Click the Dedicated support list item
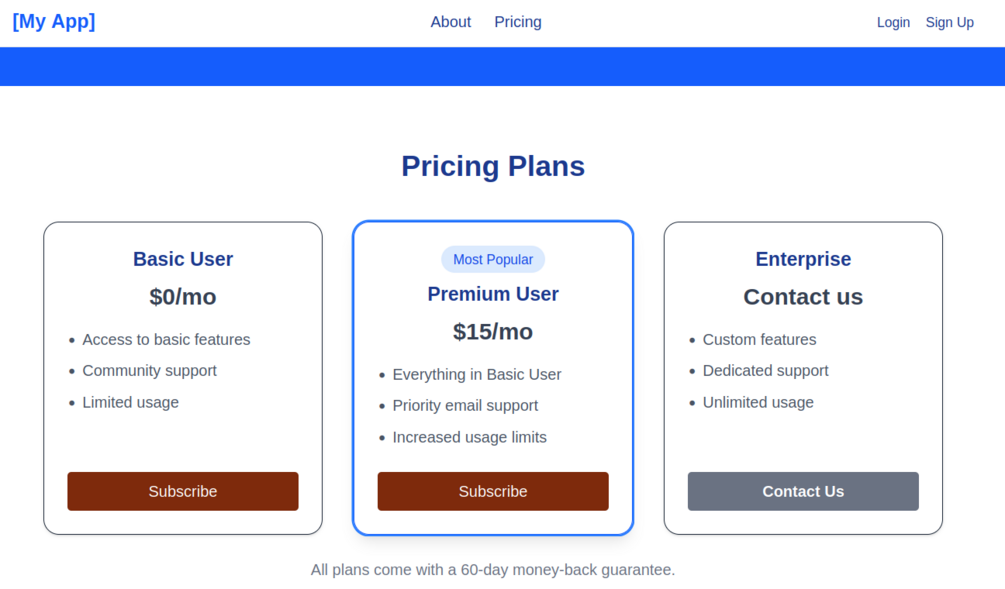Viewport: 1005px width, 589px height. (x=765, y=370)
